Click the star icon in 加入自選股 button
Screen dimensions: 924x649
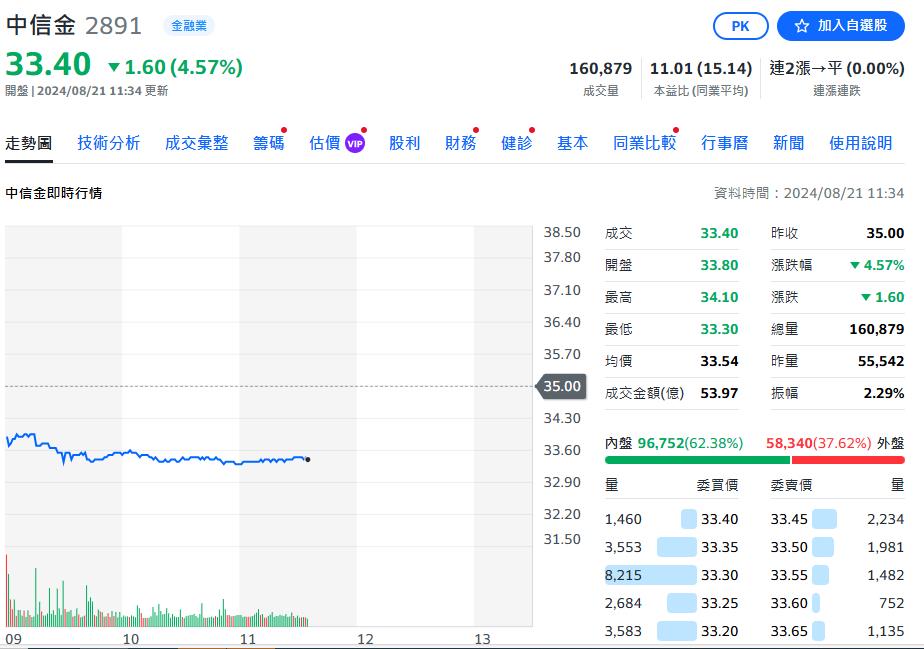point(801,26)
